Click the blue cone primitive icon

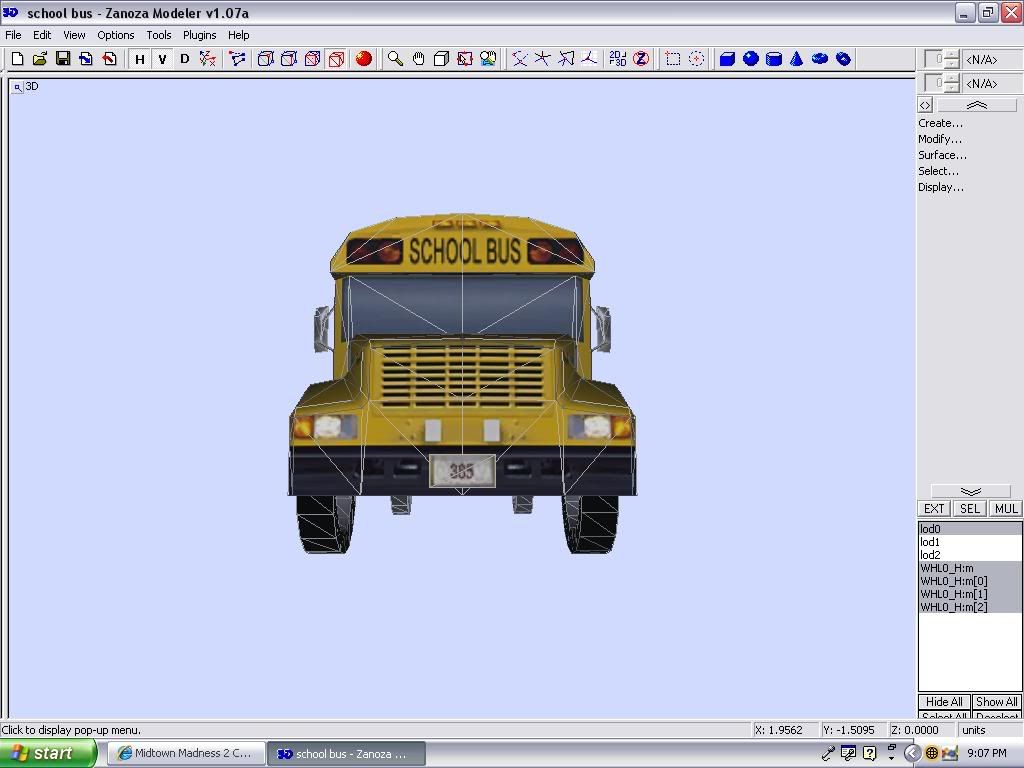797,59
